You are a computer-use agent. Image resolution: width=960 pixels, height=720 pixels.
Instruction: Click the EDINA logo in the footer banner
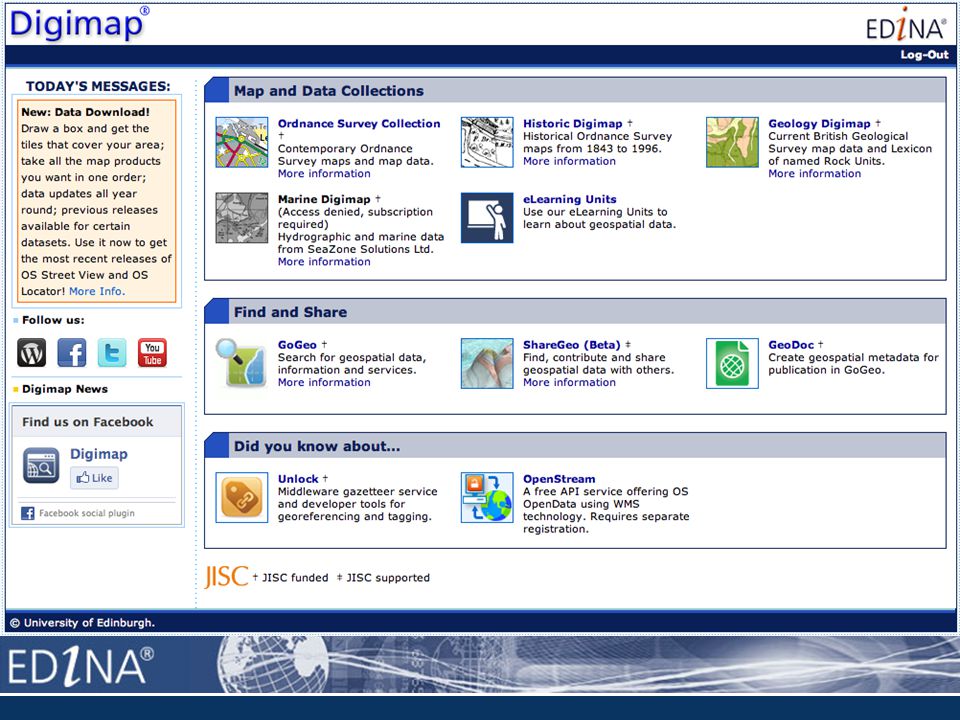pos(80,665)
